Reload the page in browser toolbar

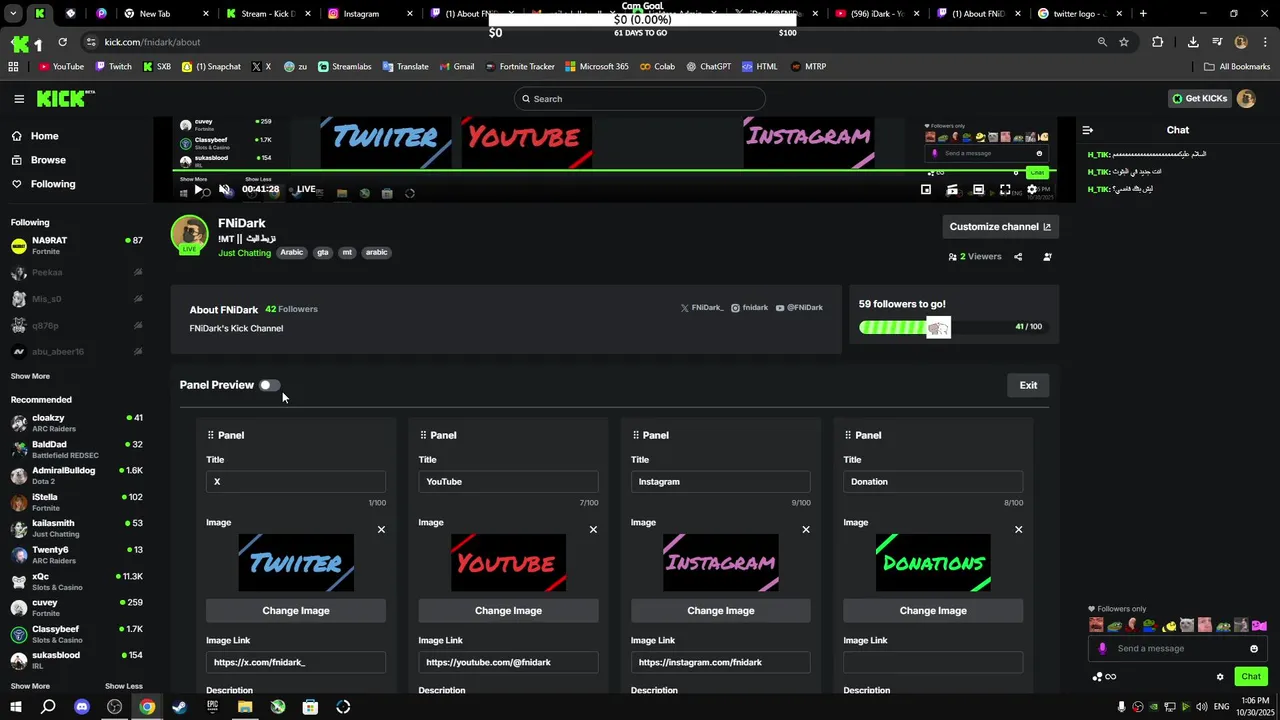coord(62,42)
